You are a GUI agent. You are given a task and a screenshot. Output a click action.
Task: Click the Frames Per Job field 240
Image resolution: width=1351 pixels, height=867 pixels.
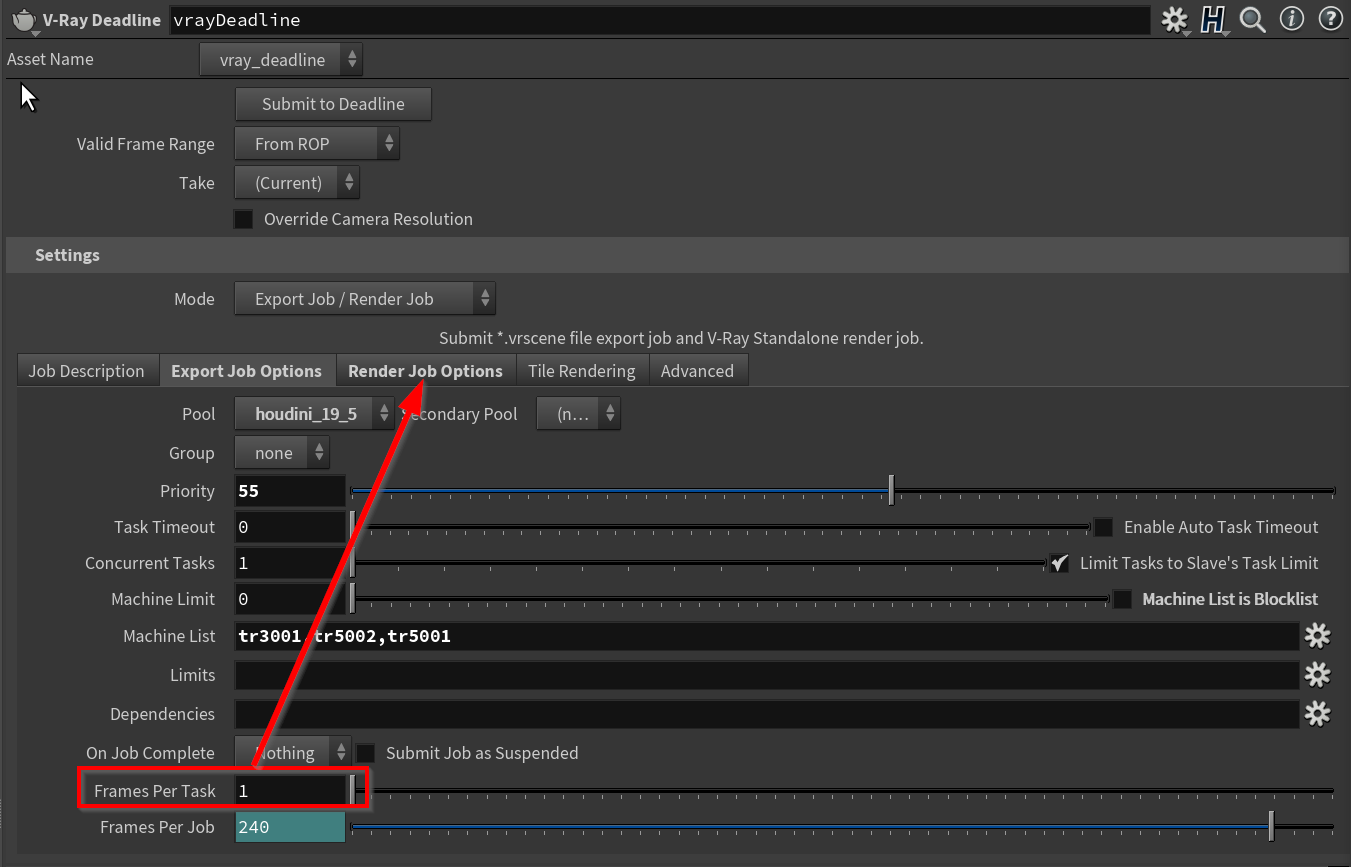(x=290, y=827)
